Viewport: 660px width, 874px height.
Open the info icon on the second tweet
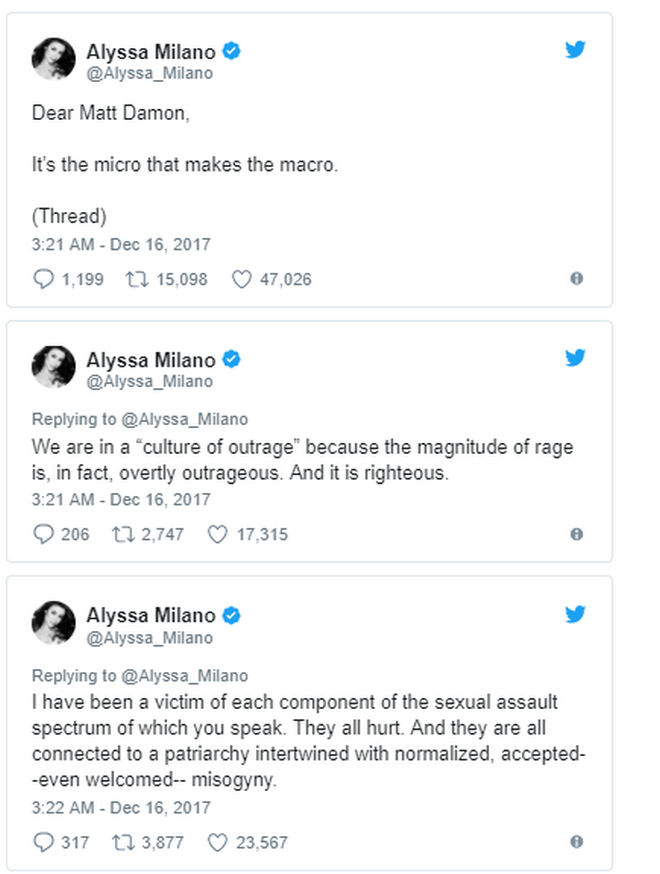click(576, 534)
